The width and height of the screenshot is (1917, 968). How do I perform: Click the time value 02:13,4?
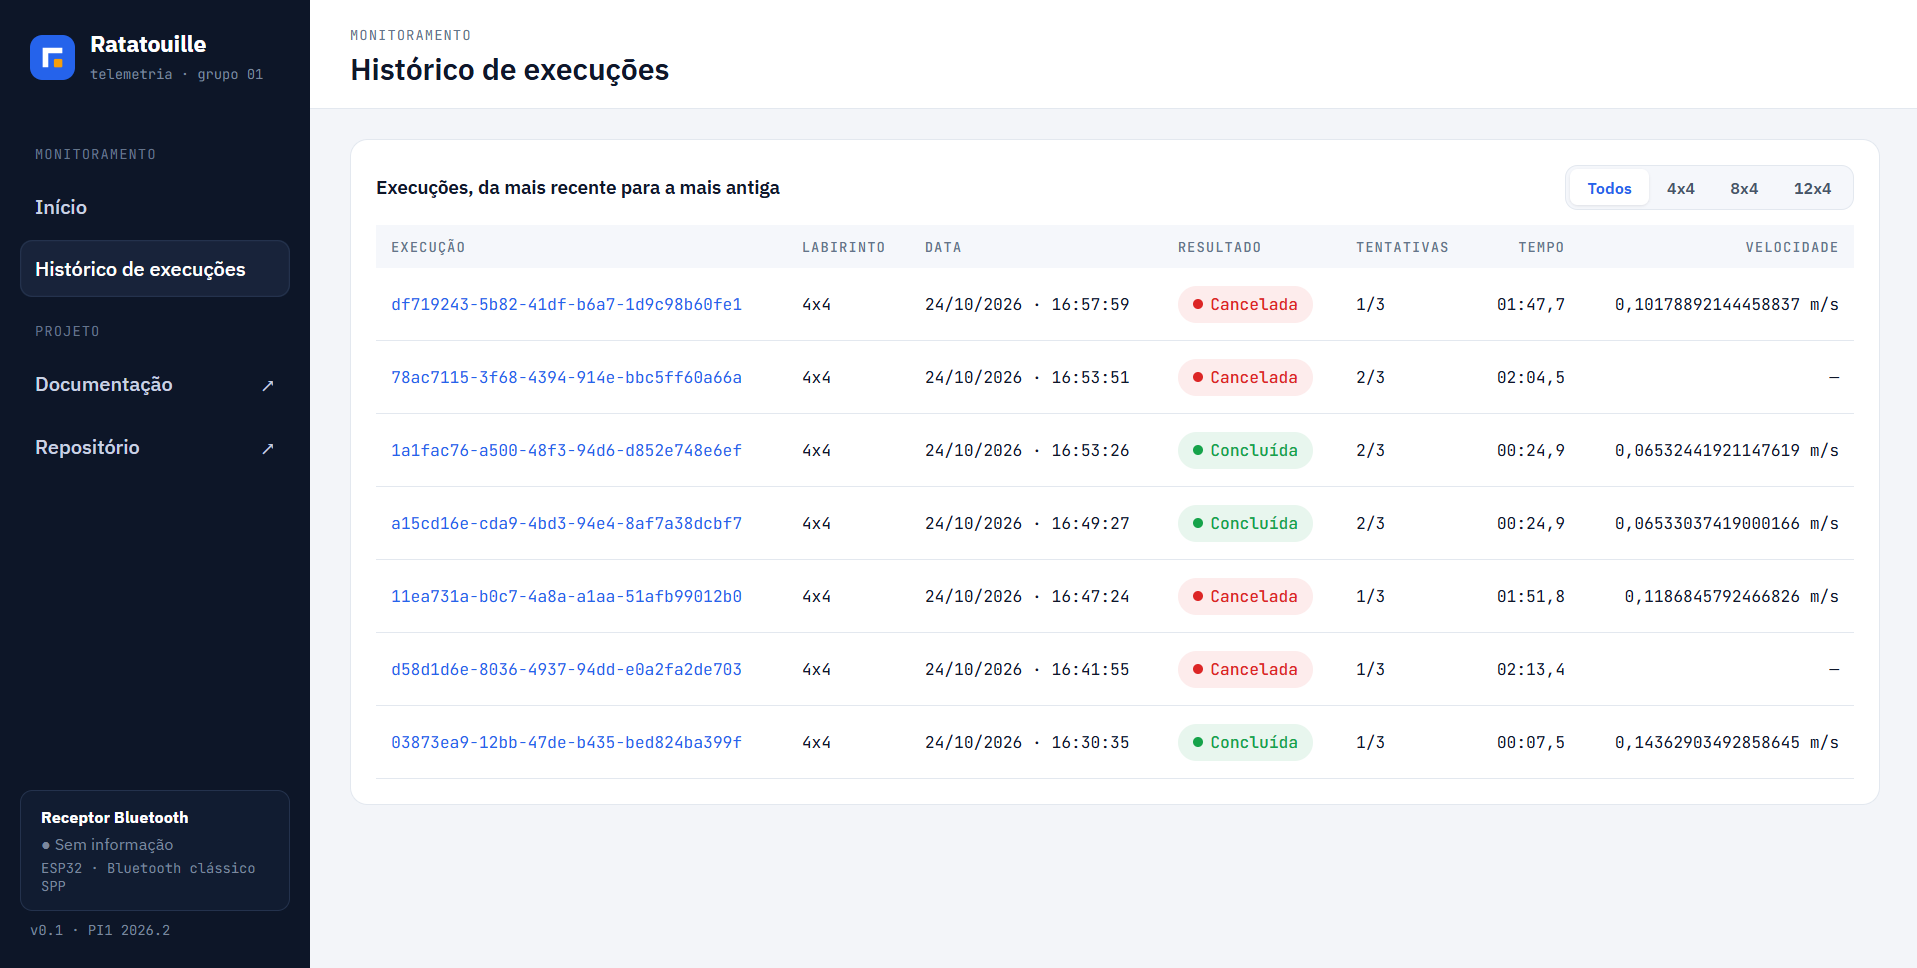click(x=1530, y=669)
